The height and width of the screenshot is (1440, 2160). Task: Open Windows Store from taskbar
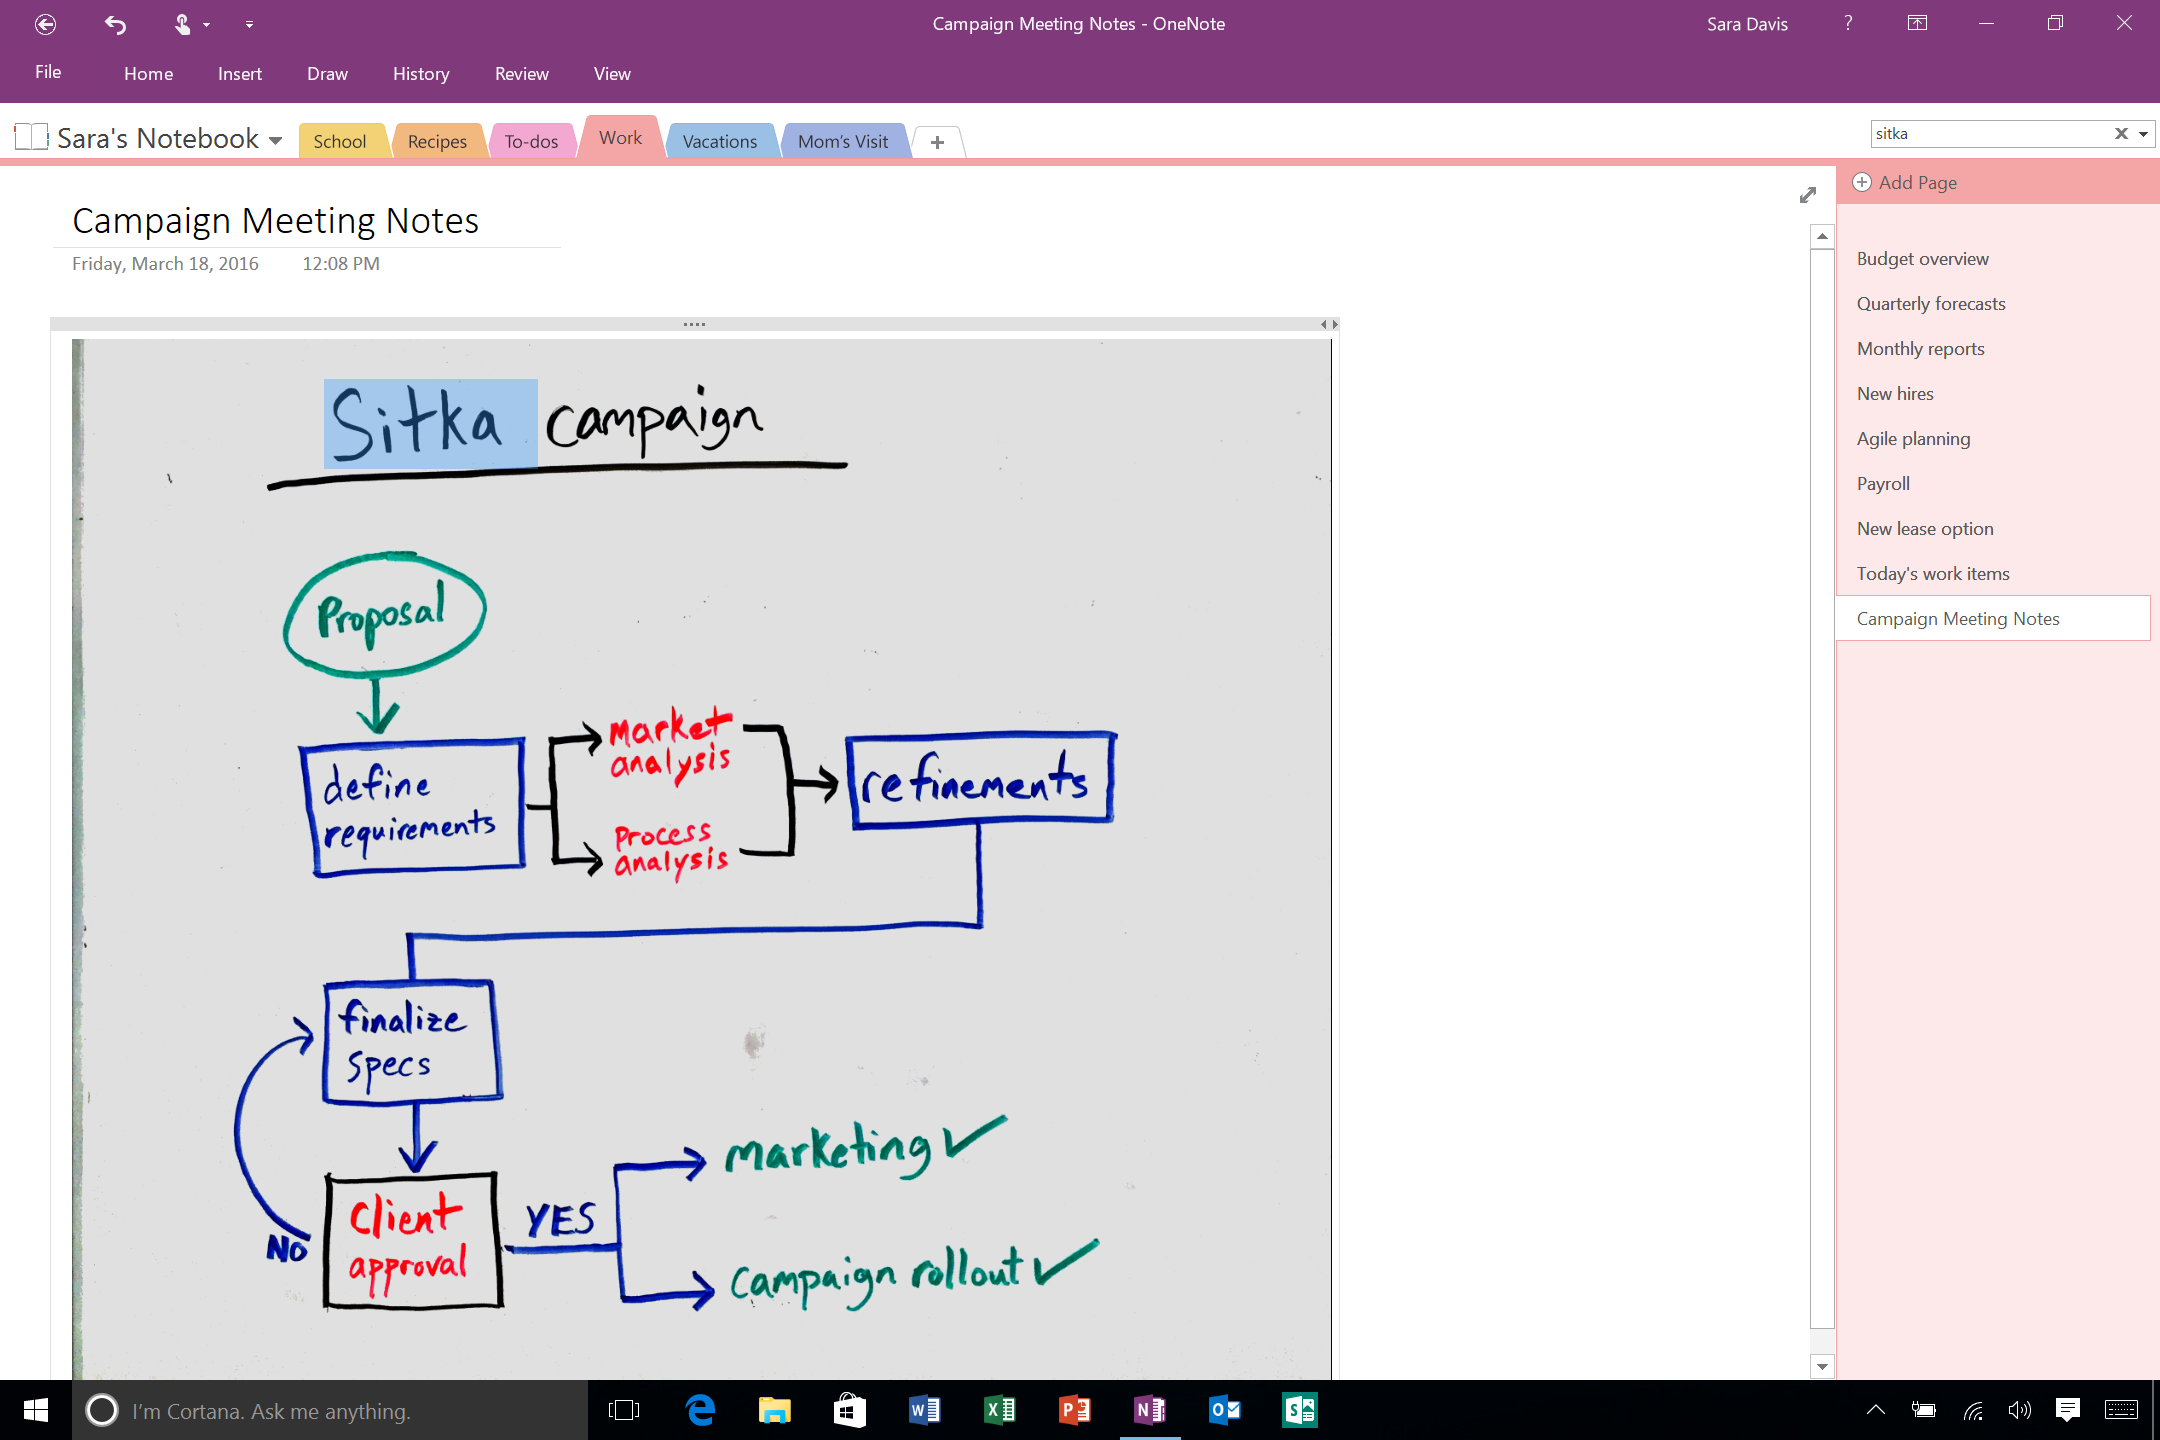(850, 1411)
